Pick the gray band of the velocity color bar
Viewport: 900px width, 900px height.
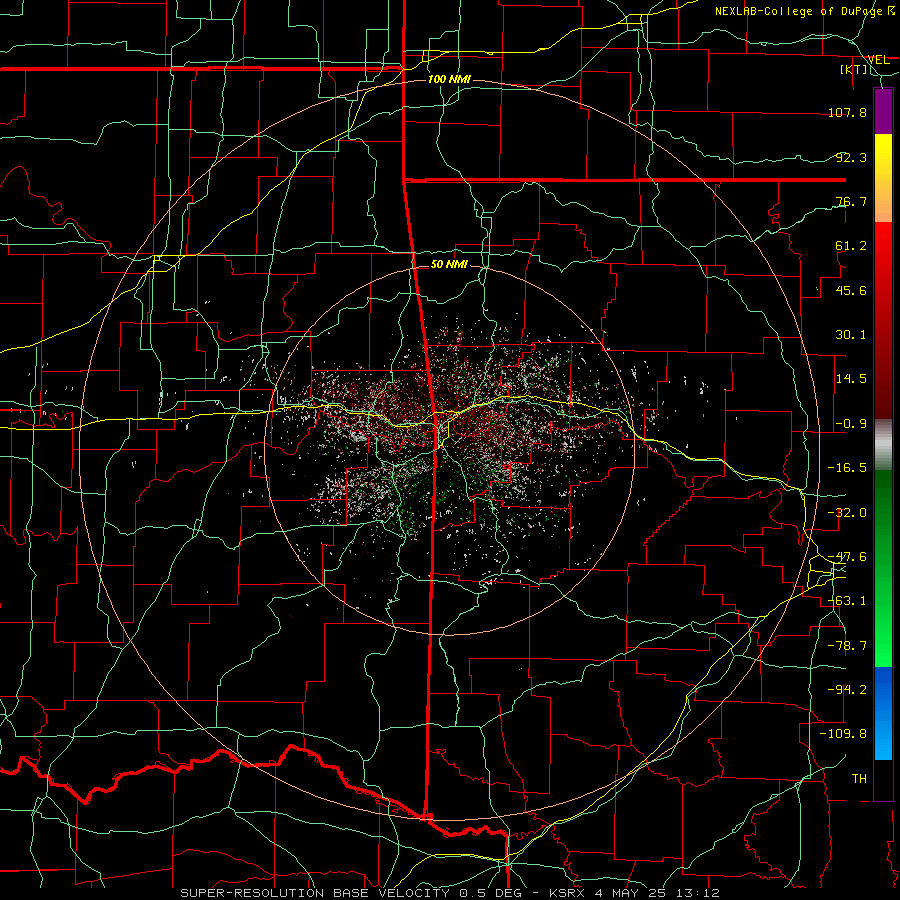point(883,445)
